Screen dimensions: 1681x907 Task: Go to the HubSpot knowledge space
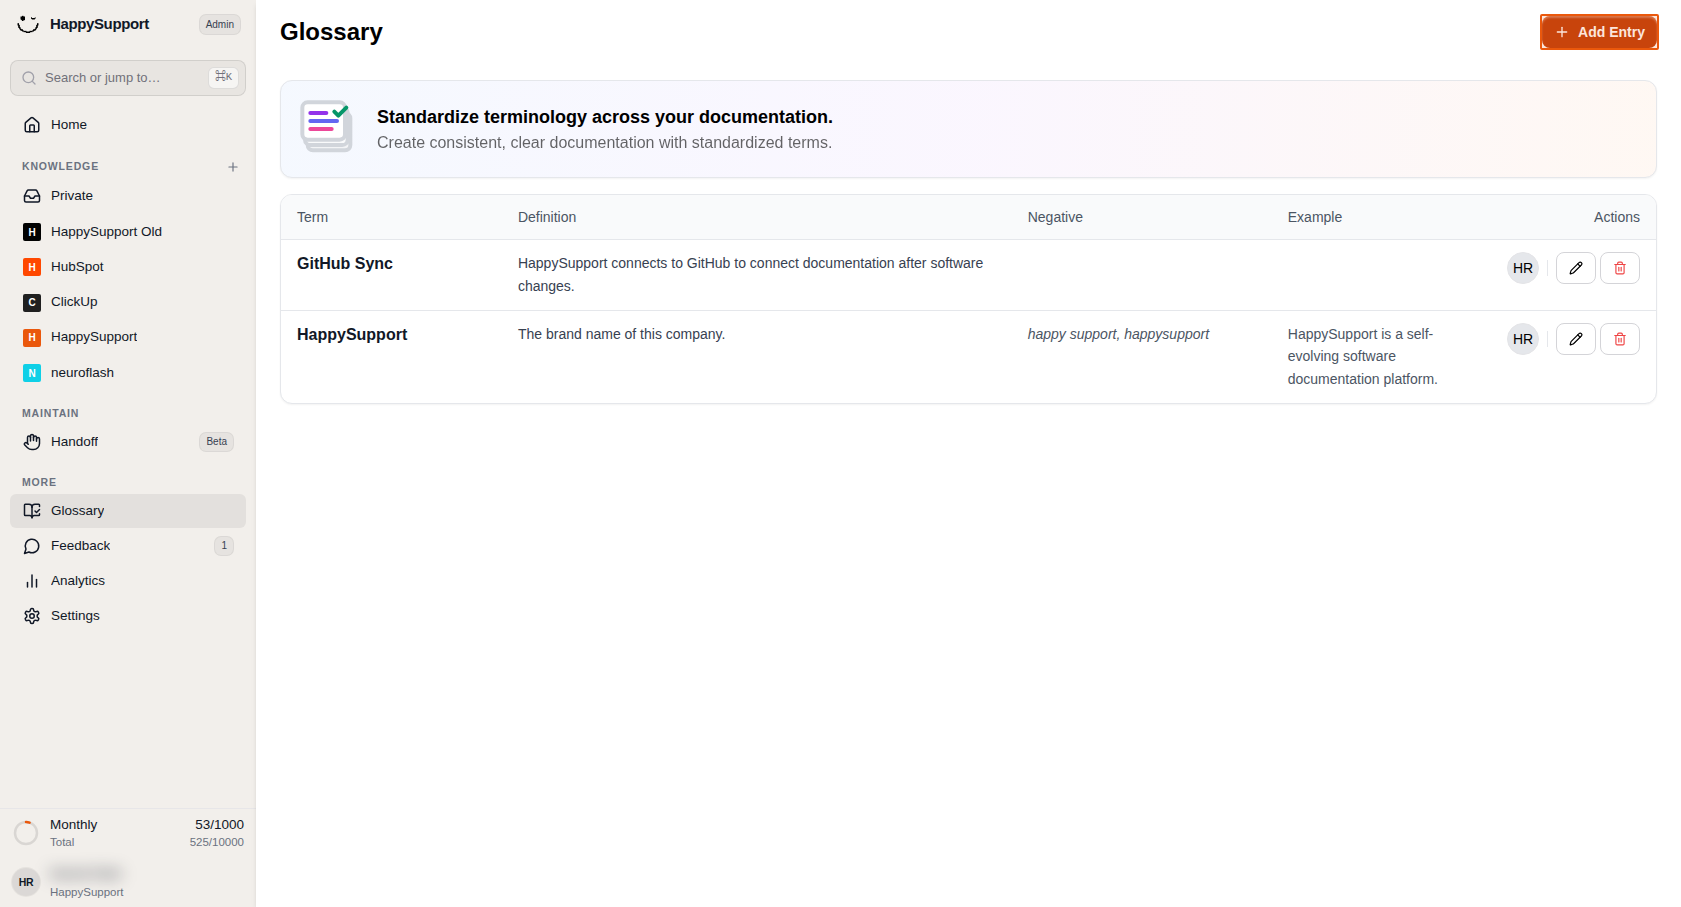128,267
